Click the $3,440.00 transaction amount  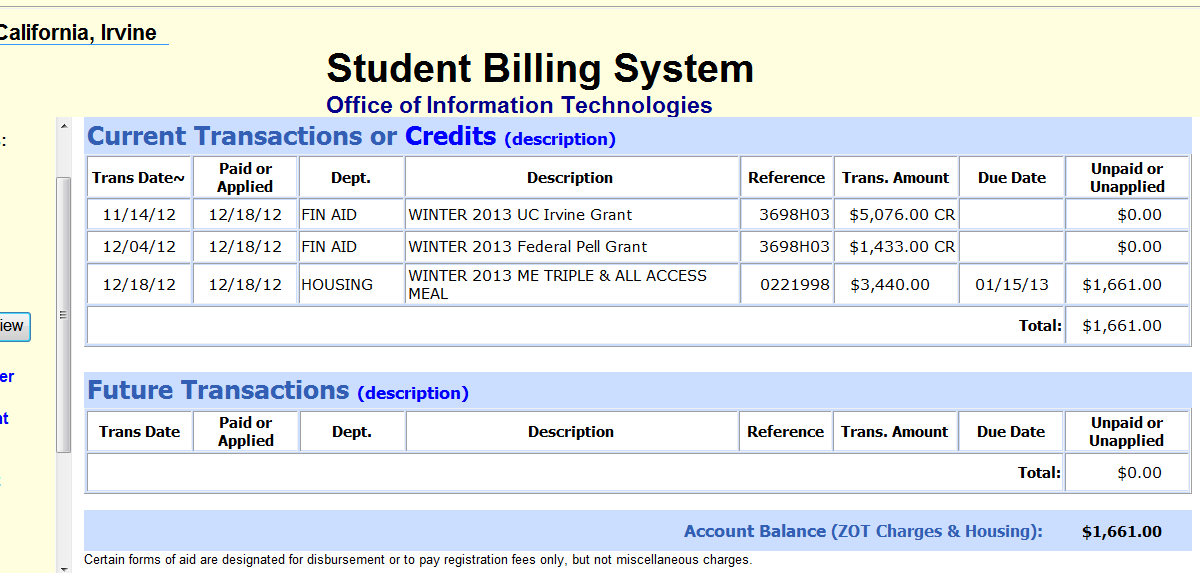pos(889,285)
